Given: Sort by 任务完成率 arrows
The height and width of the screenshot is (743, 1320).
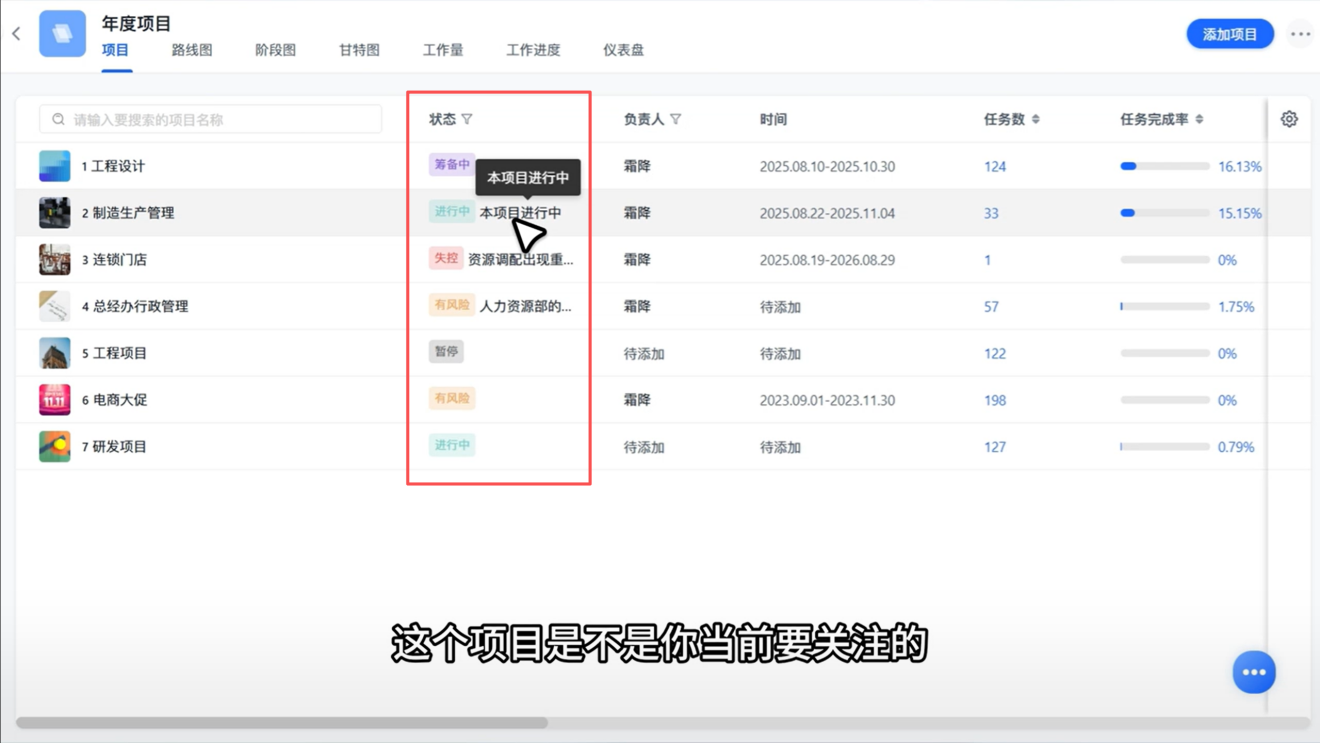Looking at the screenshot, I should (x=1199, y=119).
